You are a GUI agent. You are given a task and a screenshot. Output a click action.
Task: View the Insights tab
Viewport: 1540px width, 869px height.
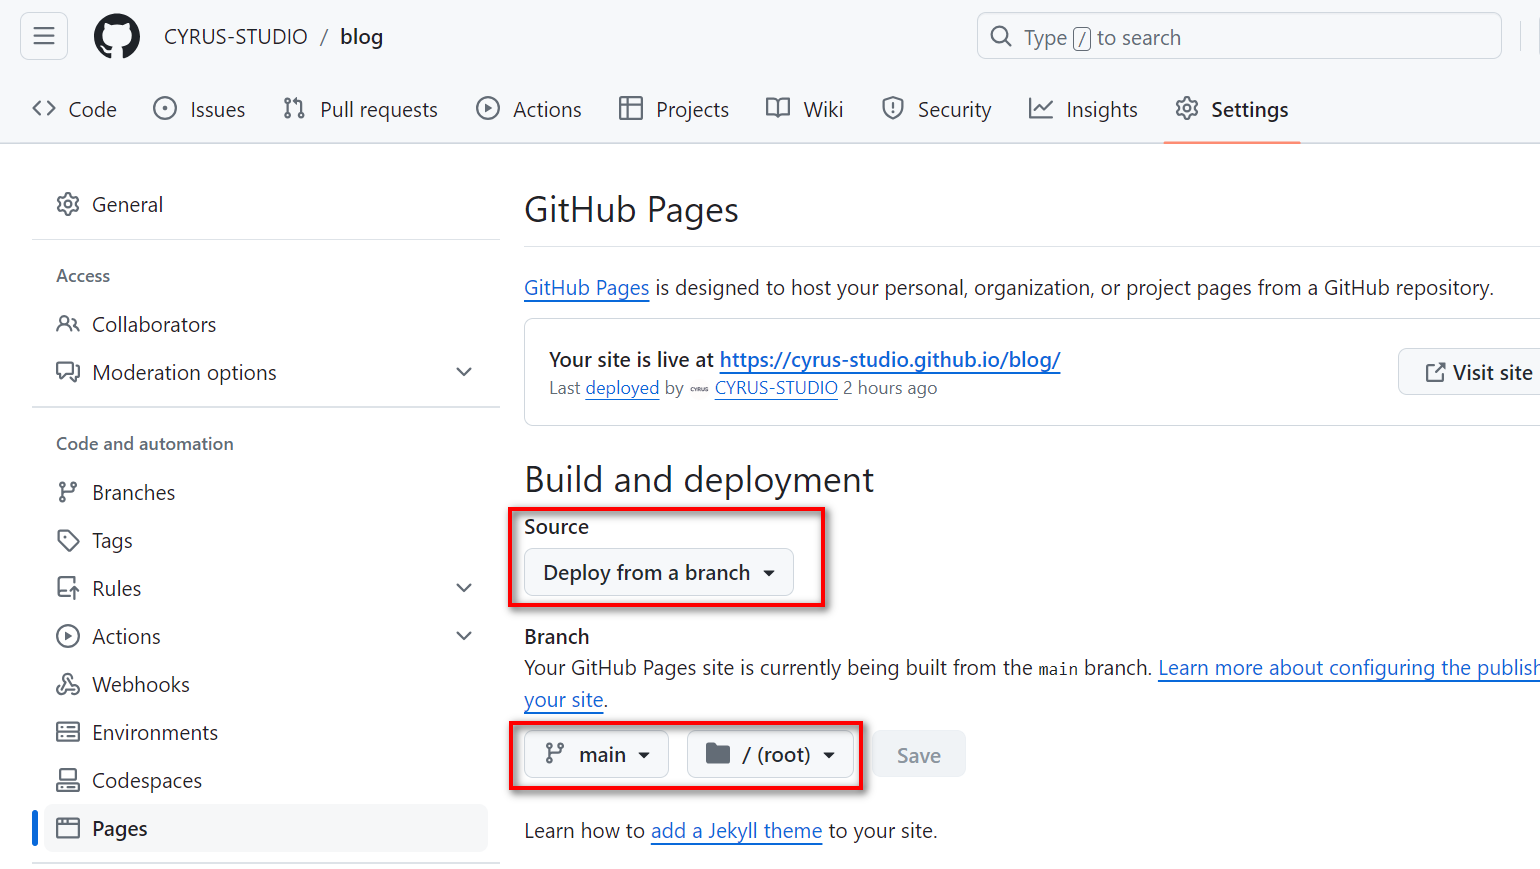click(1083, 109)
